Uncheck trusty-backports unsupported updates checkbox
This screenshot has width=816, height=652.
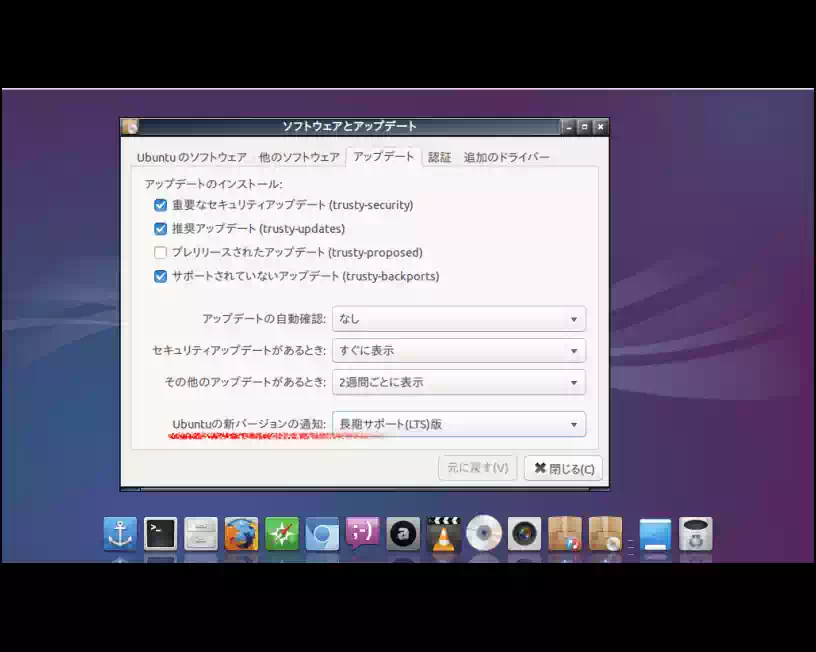pyautogui.click(x=160, y=276)
